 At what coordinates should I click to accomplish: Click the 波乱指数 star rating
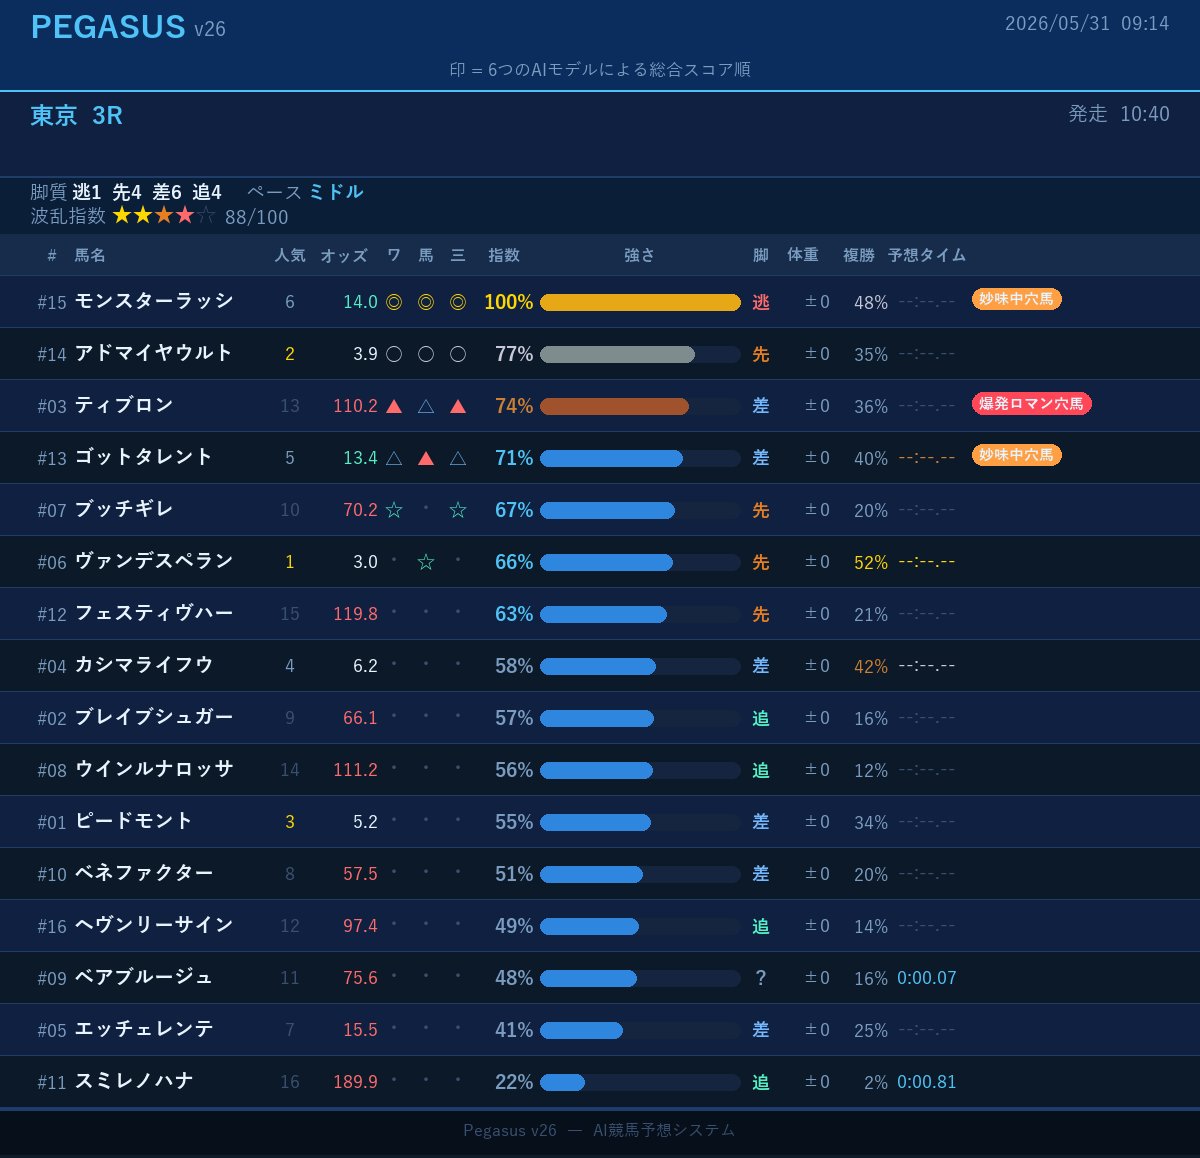click(x=164, y=216)
